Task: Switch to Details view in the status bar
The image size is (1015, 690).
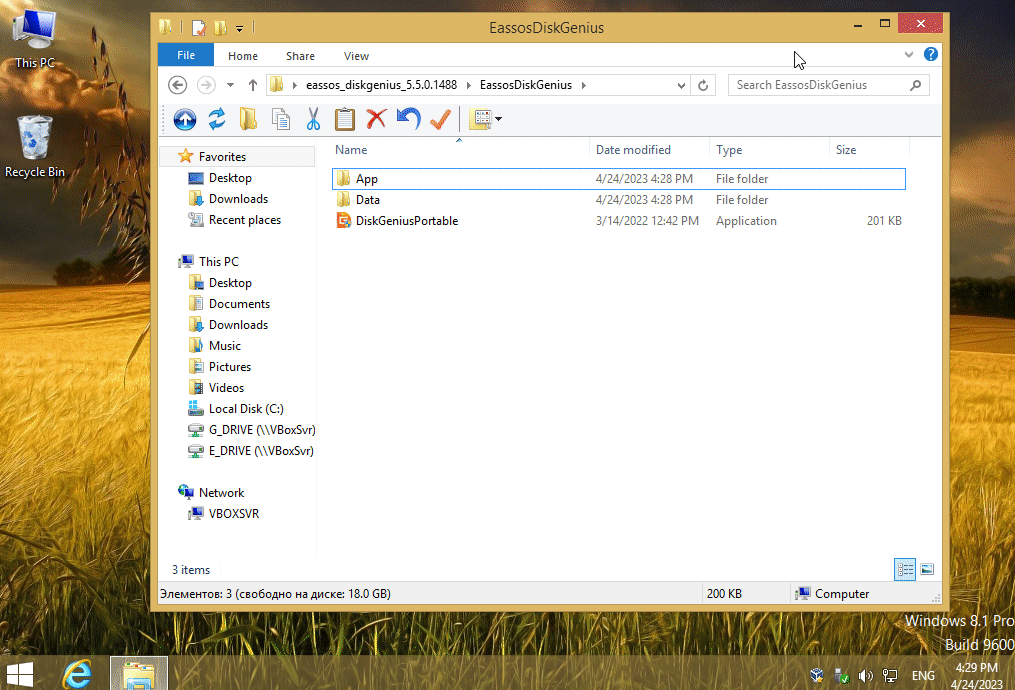Action: coord(905,570)
